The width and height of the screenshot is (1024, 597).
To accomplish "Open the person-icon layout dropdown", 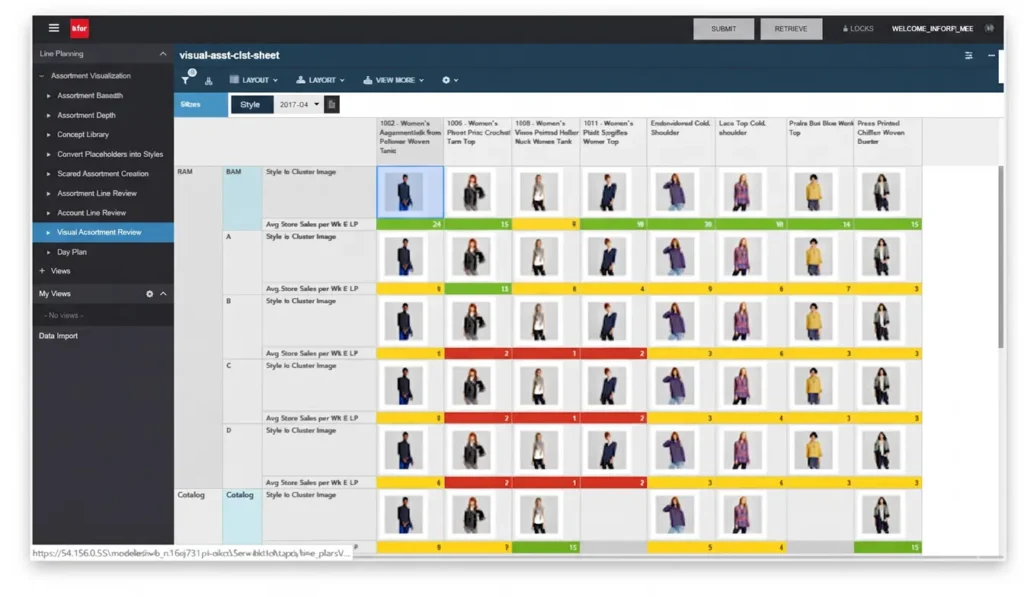I will pyautogui.click(x=320, y=80).
